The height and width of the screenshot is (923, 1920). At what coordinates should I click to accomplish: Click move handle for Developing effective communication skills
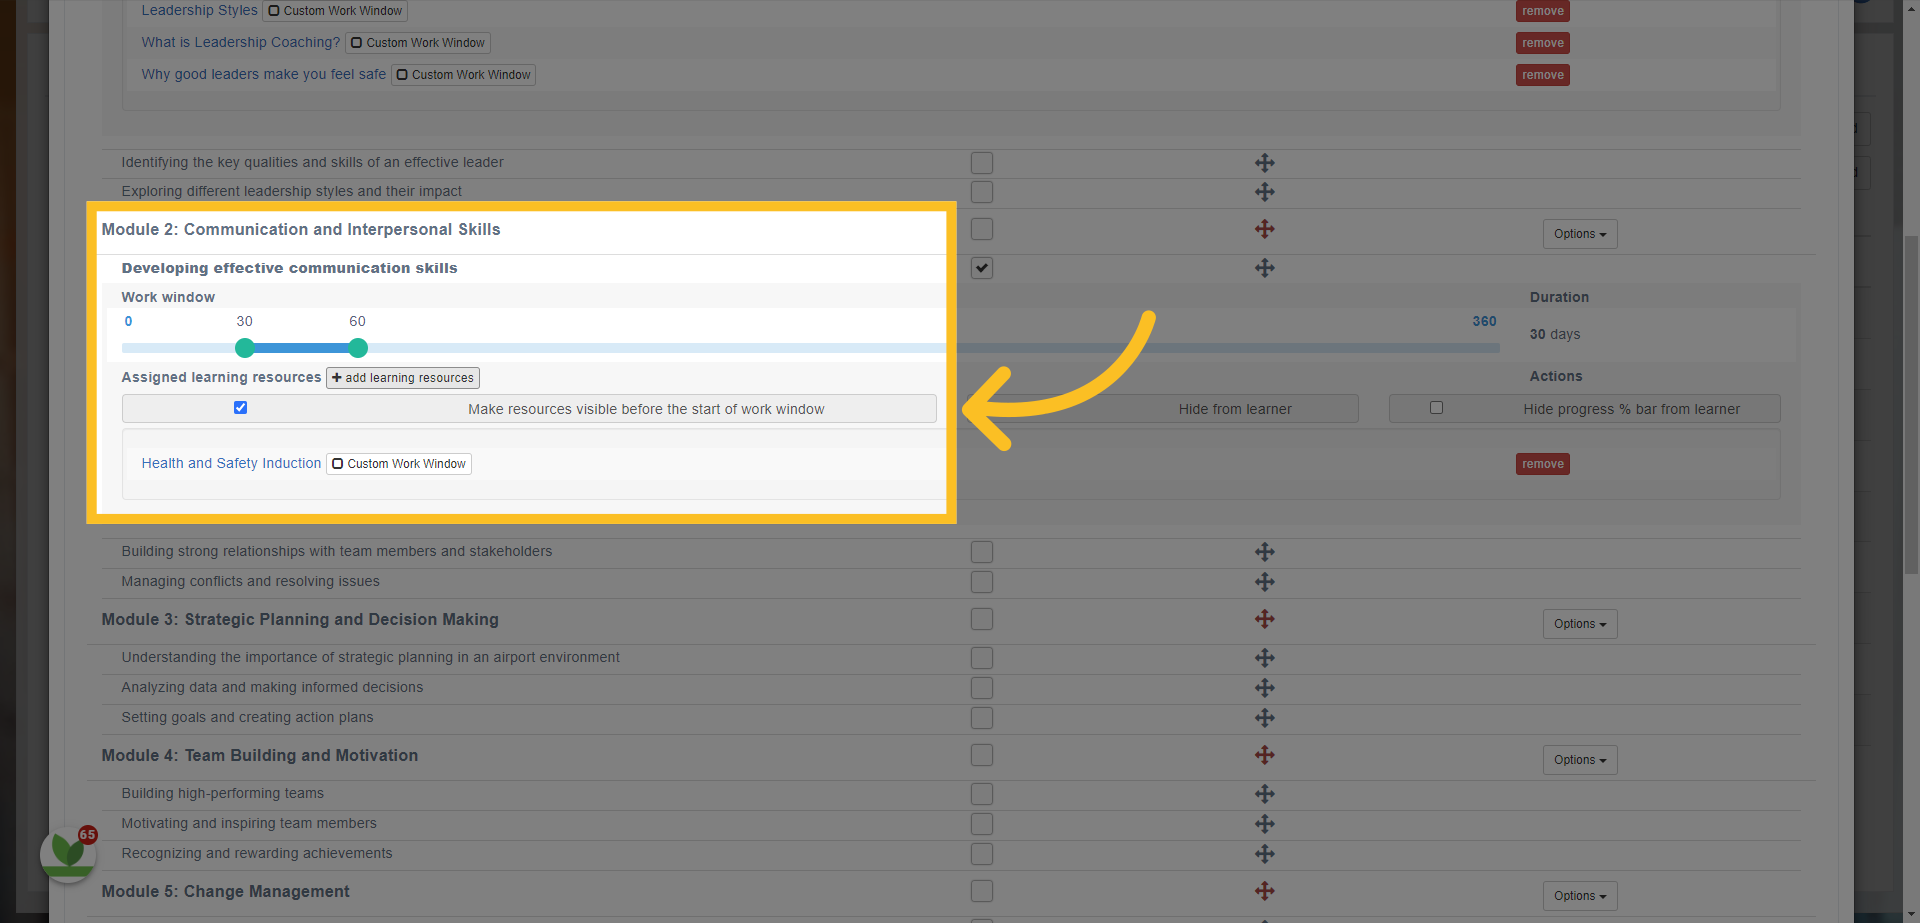(x=1264, y=268)
